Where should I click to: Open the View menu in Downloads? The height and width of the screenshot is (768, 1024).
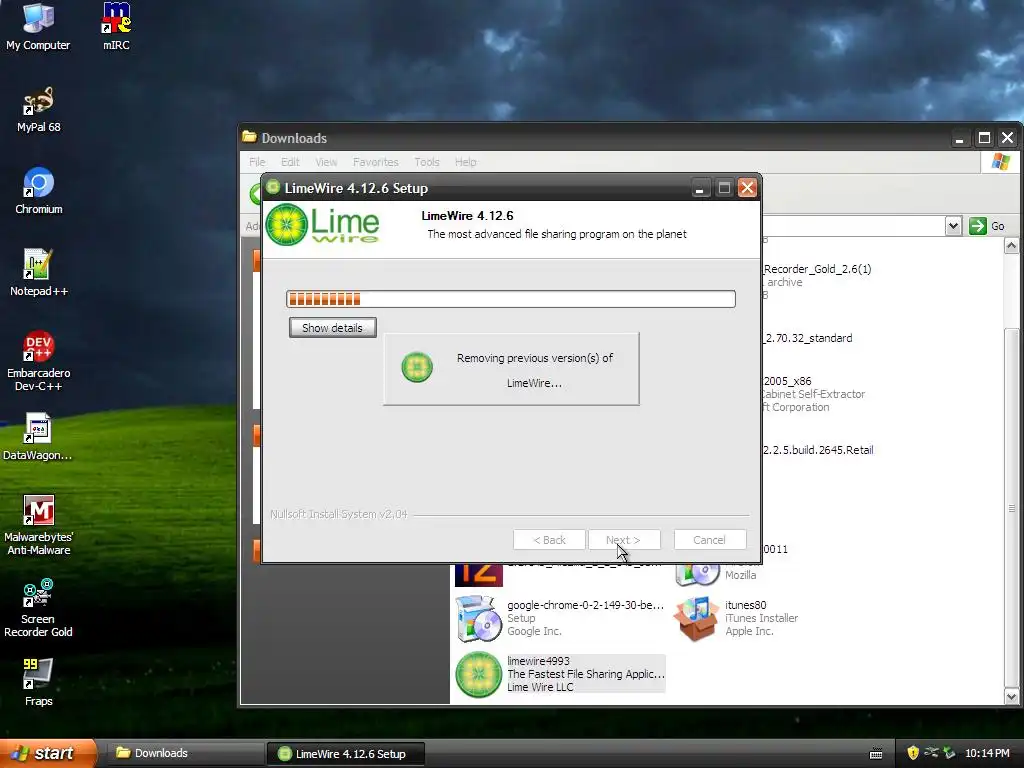click(x=326, y=162)
